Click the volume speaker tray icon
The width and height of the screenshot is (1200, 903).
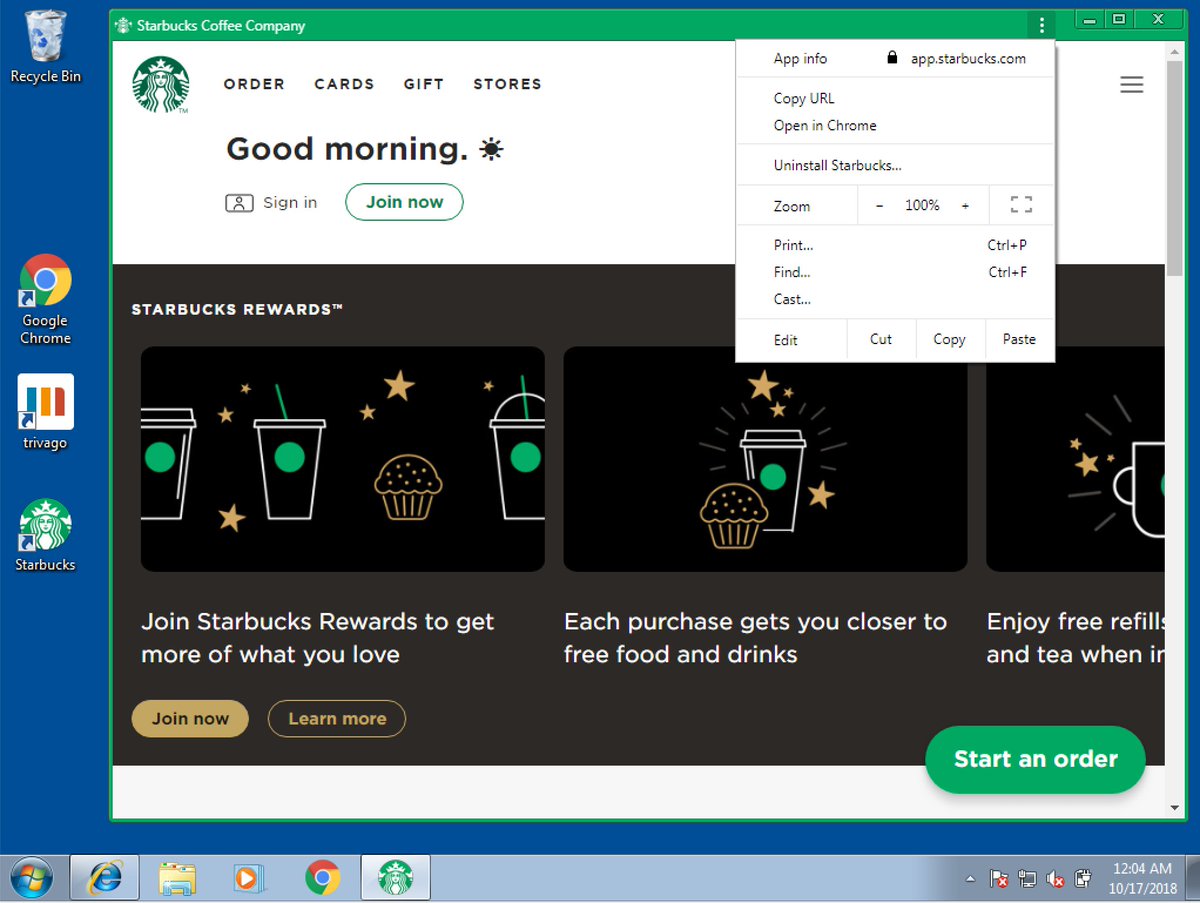(x=1055, y=879)
